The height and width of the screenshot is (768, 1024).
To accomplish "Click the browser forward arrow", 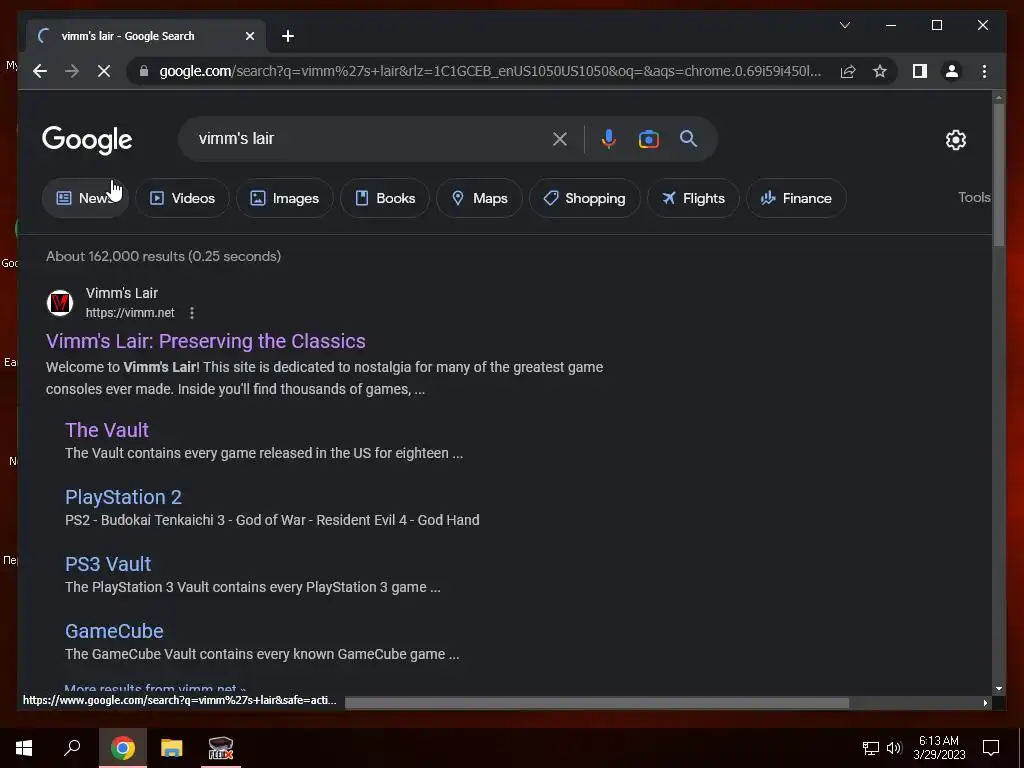I will coord(72,71).
